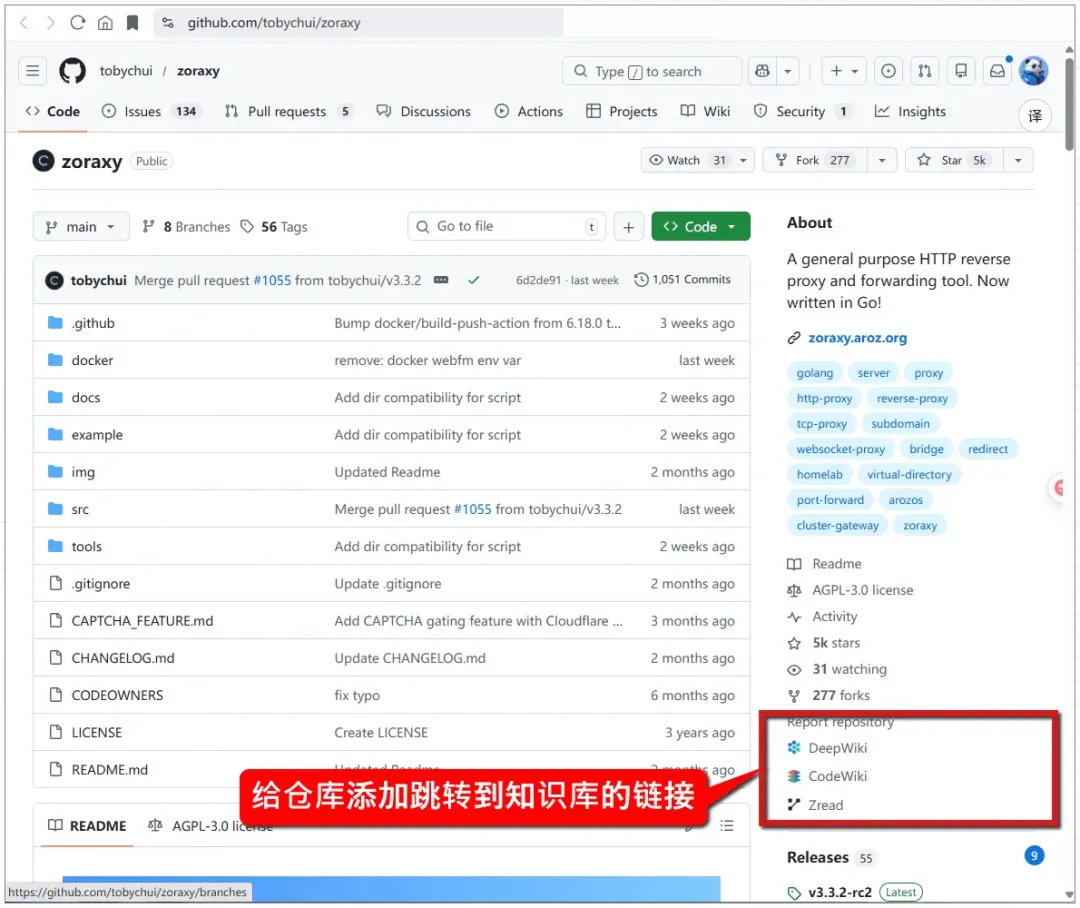
Task: Open the GitHub hamburger navigation menu
Action: pos(32,71)
